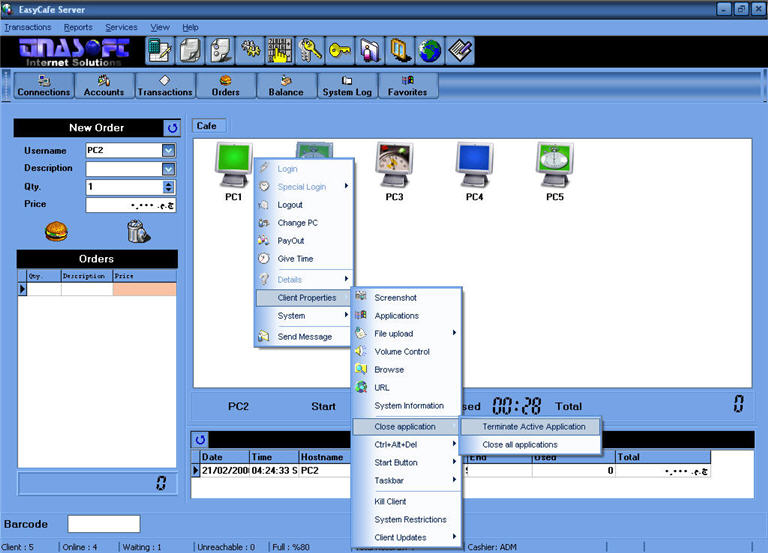Choose PayOut from the context menu
This screenshot has width=768, height=553.
coord(304,241)
